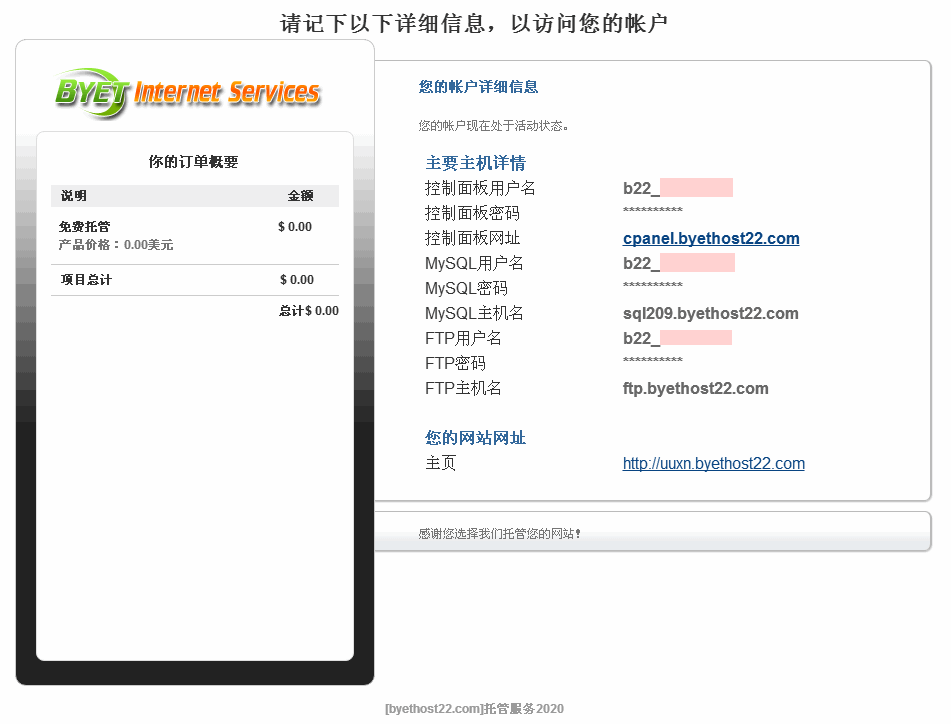Click the MySQL用户名 label
The height and width of the screenshot is (724, 951).
pyautogui.click(x=474, y=263)
